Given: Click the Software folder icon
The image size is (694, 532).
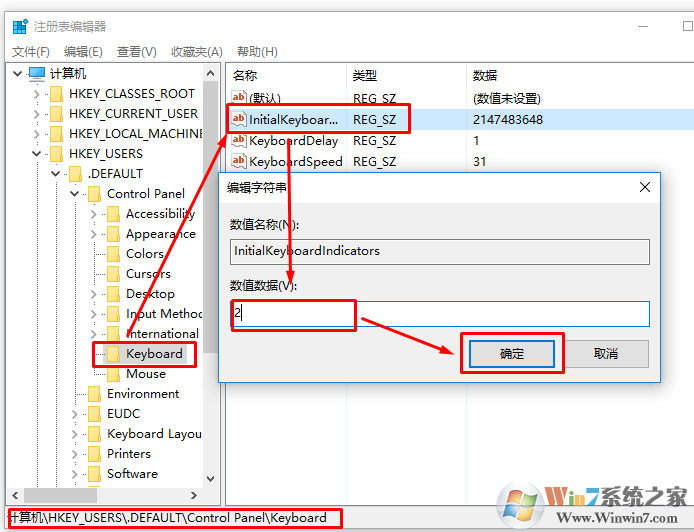Looking at the screenshot, I should coord(94,474).
